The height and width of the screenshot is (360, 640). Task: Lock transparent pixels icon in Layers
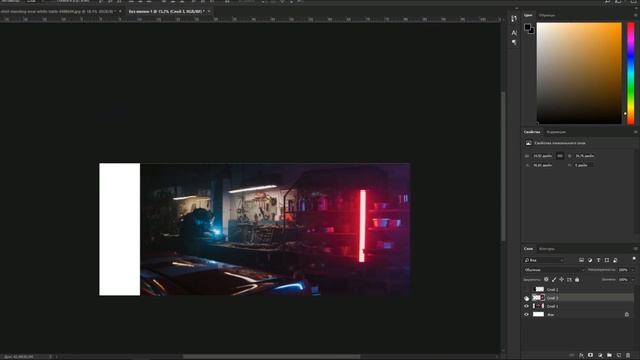546,280
